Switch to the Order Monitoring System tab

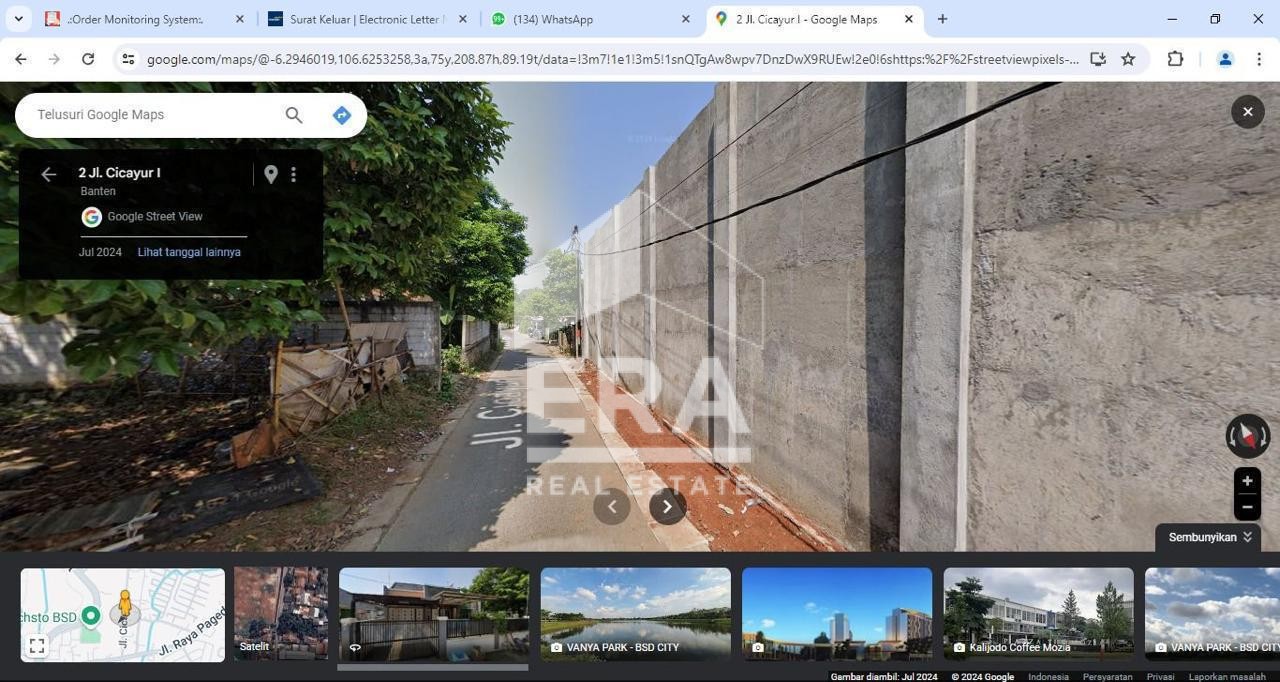tap(144, 19)
